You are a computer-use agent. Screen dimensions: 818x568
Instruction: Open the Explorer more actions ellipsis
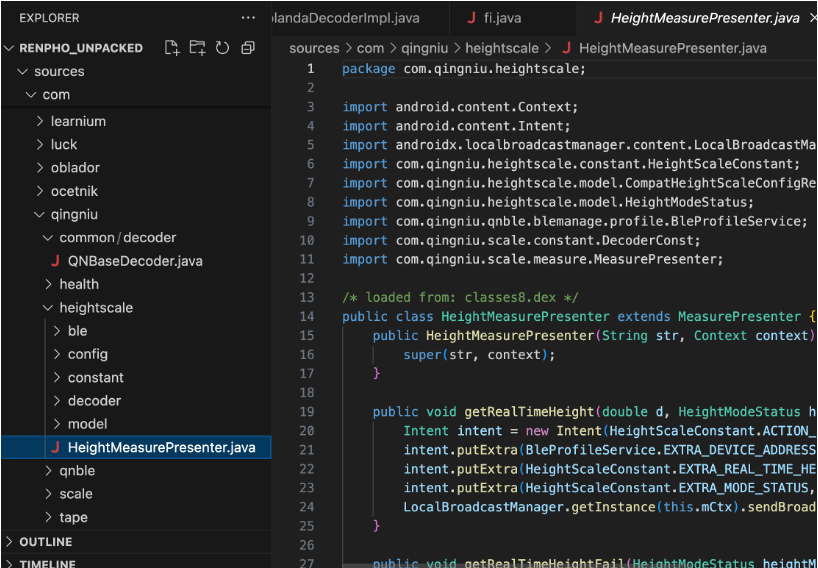(x=248, y=18)
